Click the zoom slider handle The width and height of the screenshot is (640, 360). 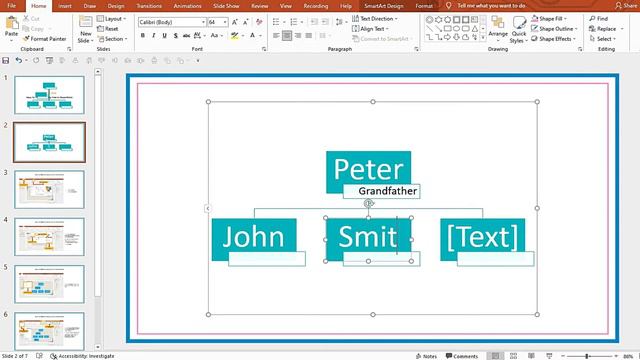point(587,356)
